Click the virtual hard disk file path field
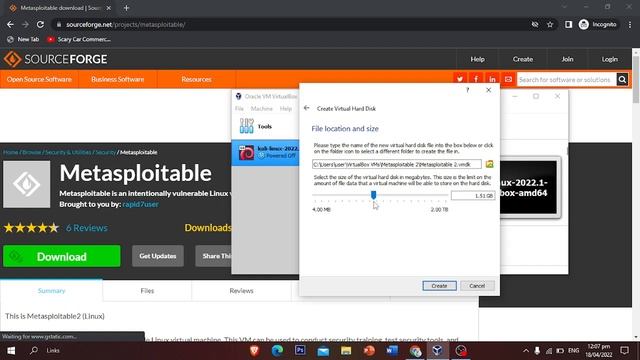This screenshot has height=360, width=640. coord(397,164)
